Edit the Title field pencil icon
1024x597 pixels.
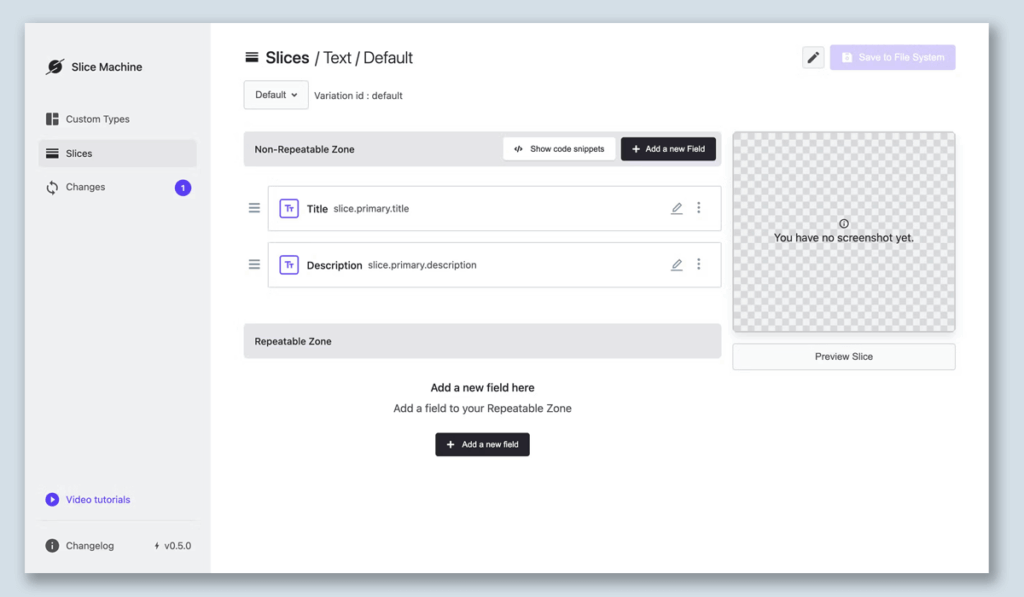pyautogui.click(x=677, y=209)
